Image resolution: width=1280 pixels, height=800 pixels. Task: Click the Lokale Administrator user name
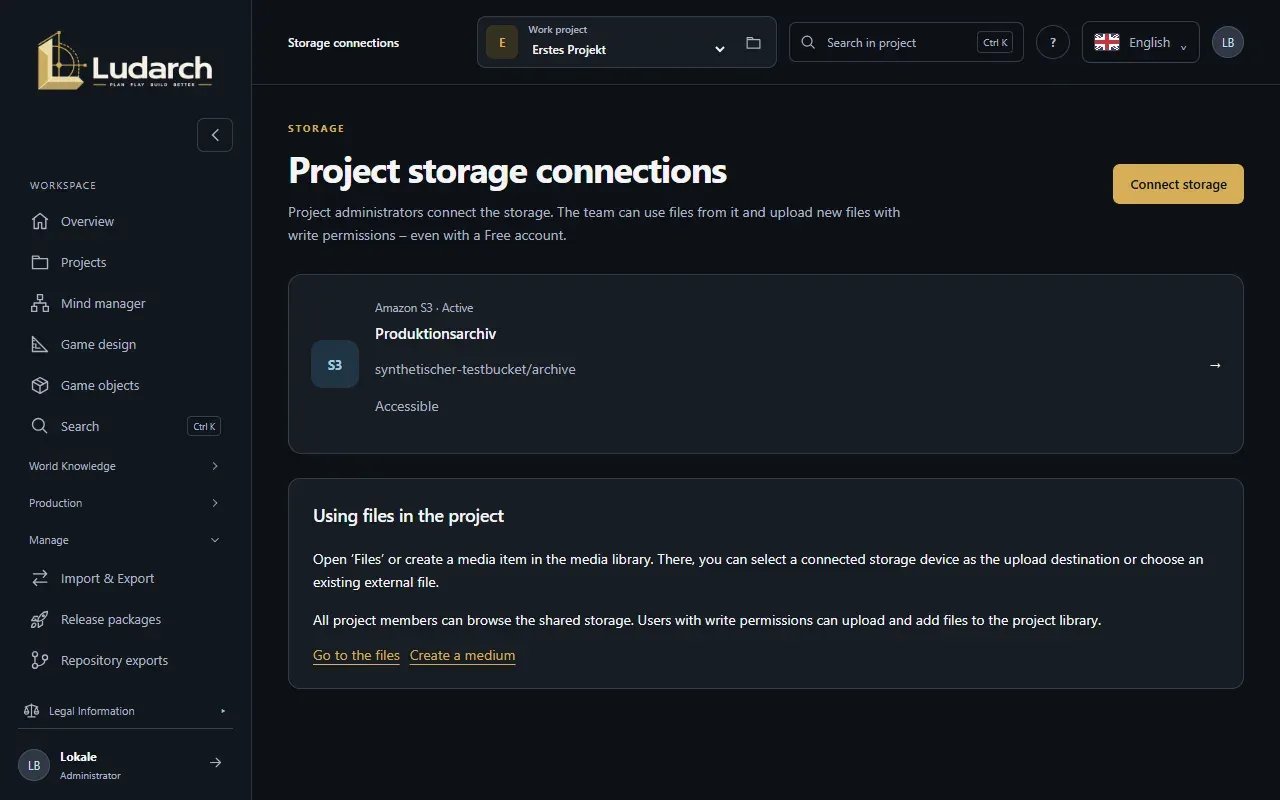(90, 765)
